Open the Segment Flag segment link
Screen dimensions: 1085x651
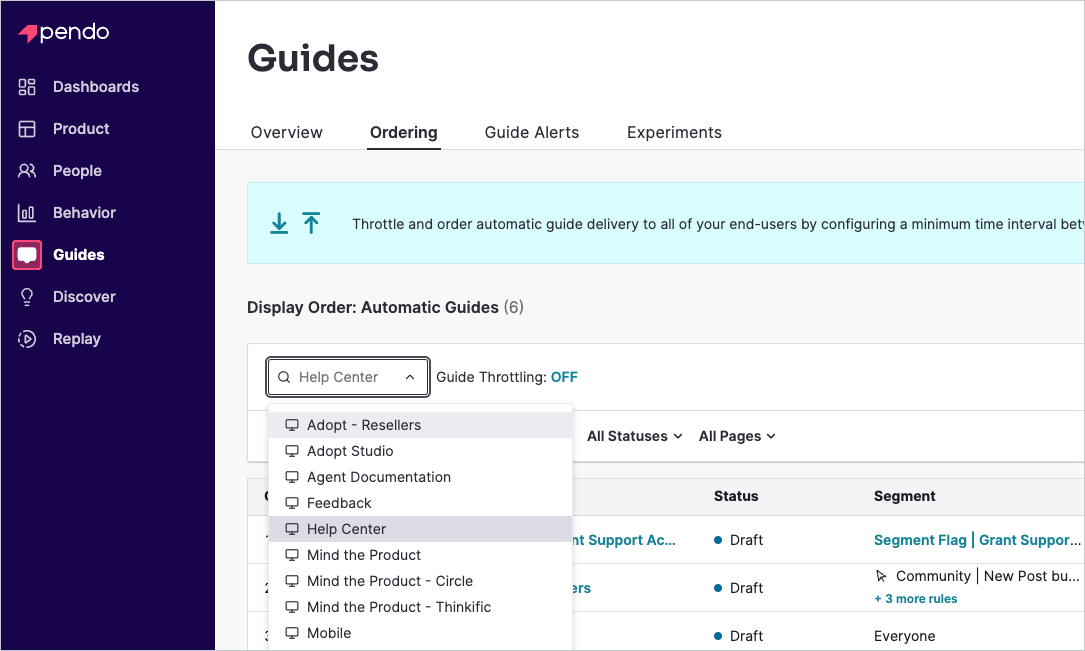pos(920,540)
